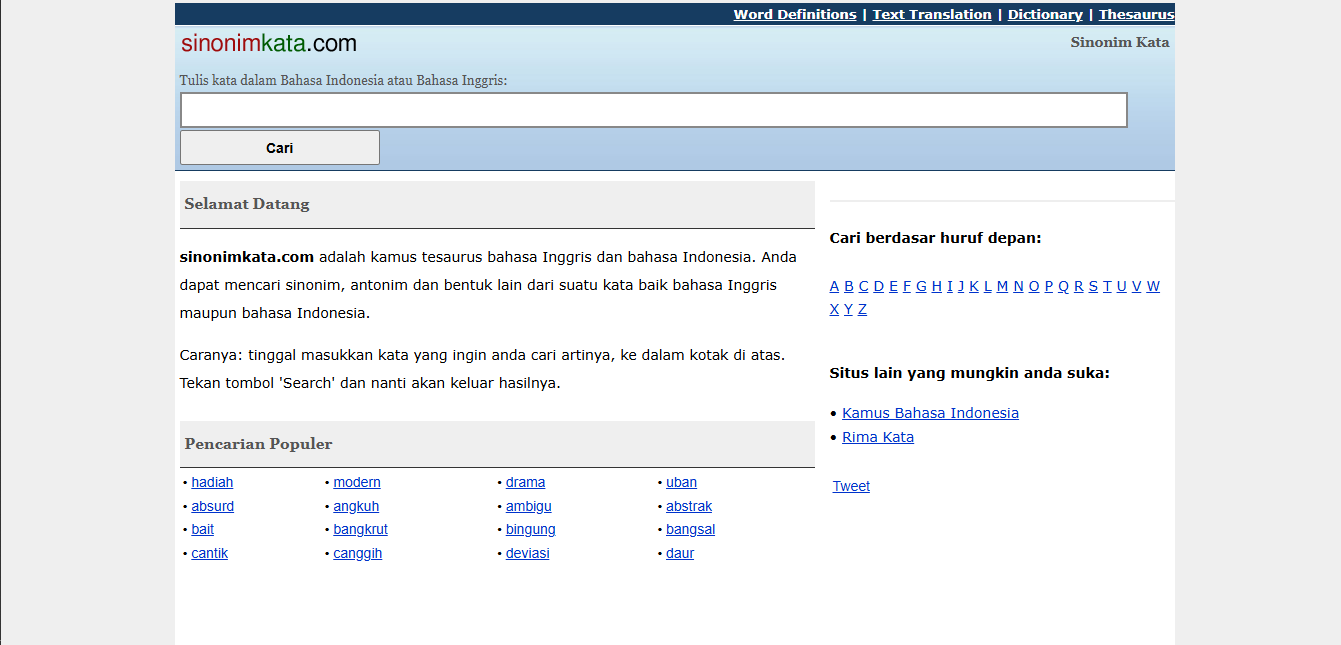Open popular search word angkuh
Image resolution: width=1341 pixels, height=645 pixels.
pyautogui.click(x=356, y=506)
